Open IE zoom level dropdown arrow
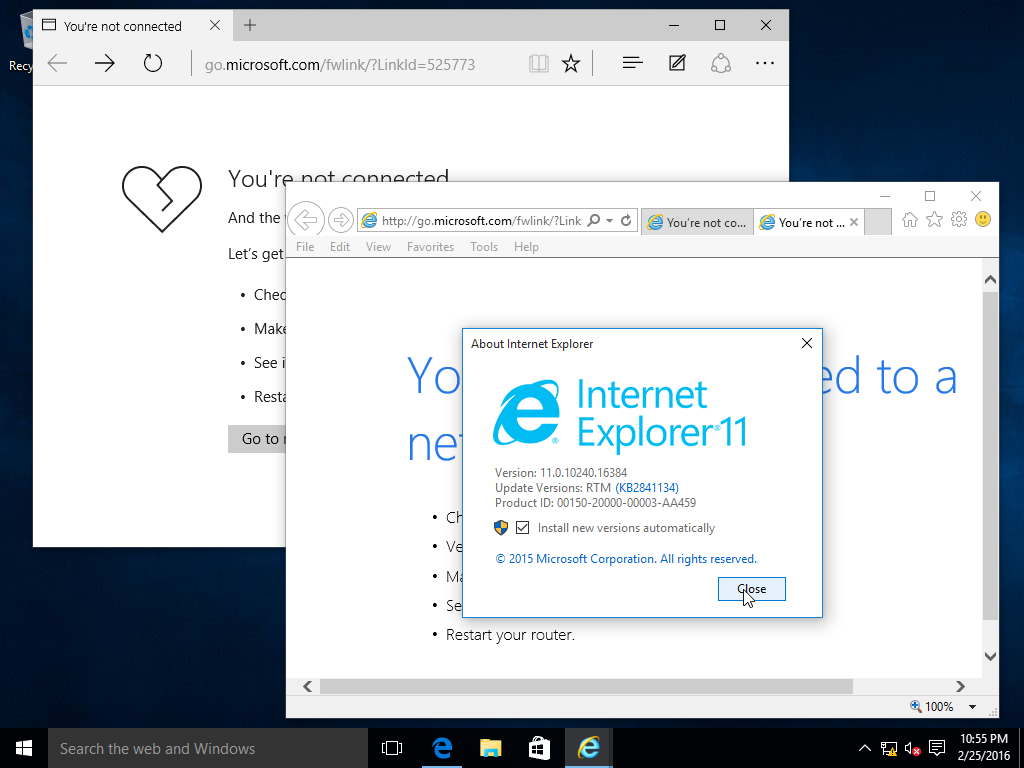 click(x=972, y=707)
